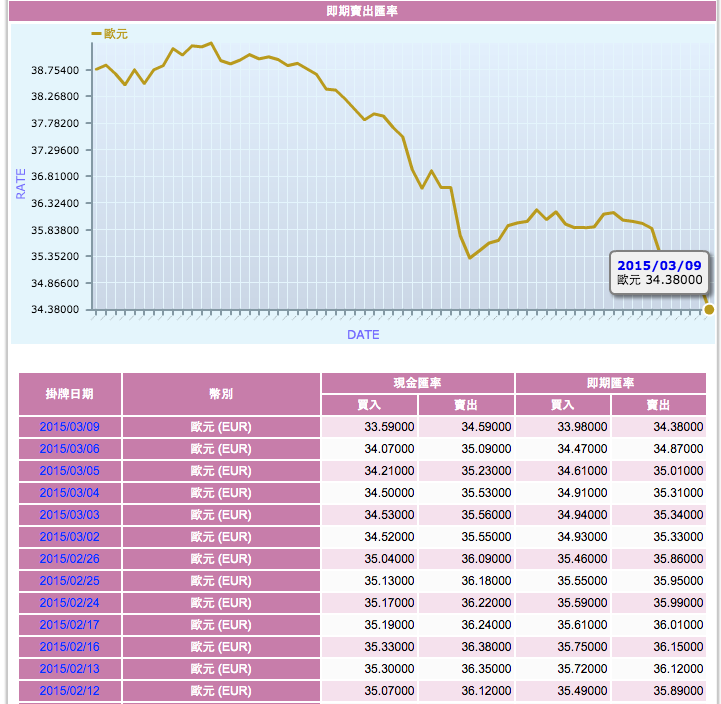Click the DATE axis label
Image resolution: width=721 pixels, height=704 pixels.
[363, 335]
